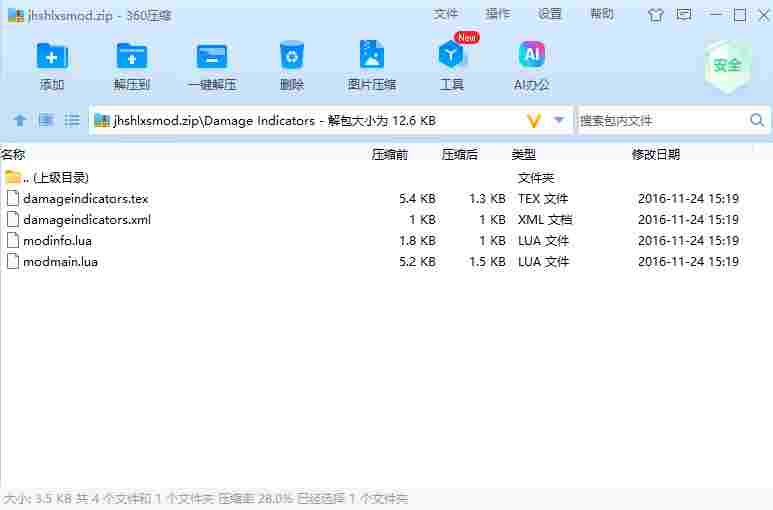Click the 删除 (Delete) trash icon
Screen dimensions: 773x510
pyautogui.click(x=292, y=55)
